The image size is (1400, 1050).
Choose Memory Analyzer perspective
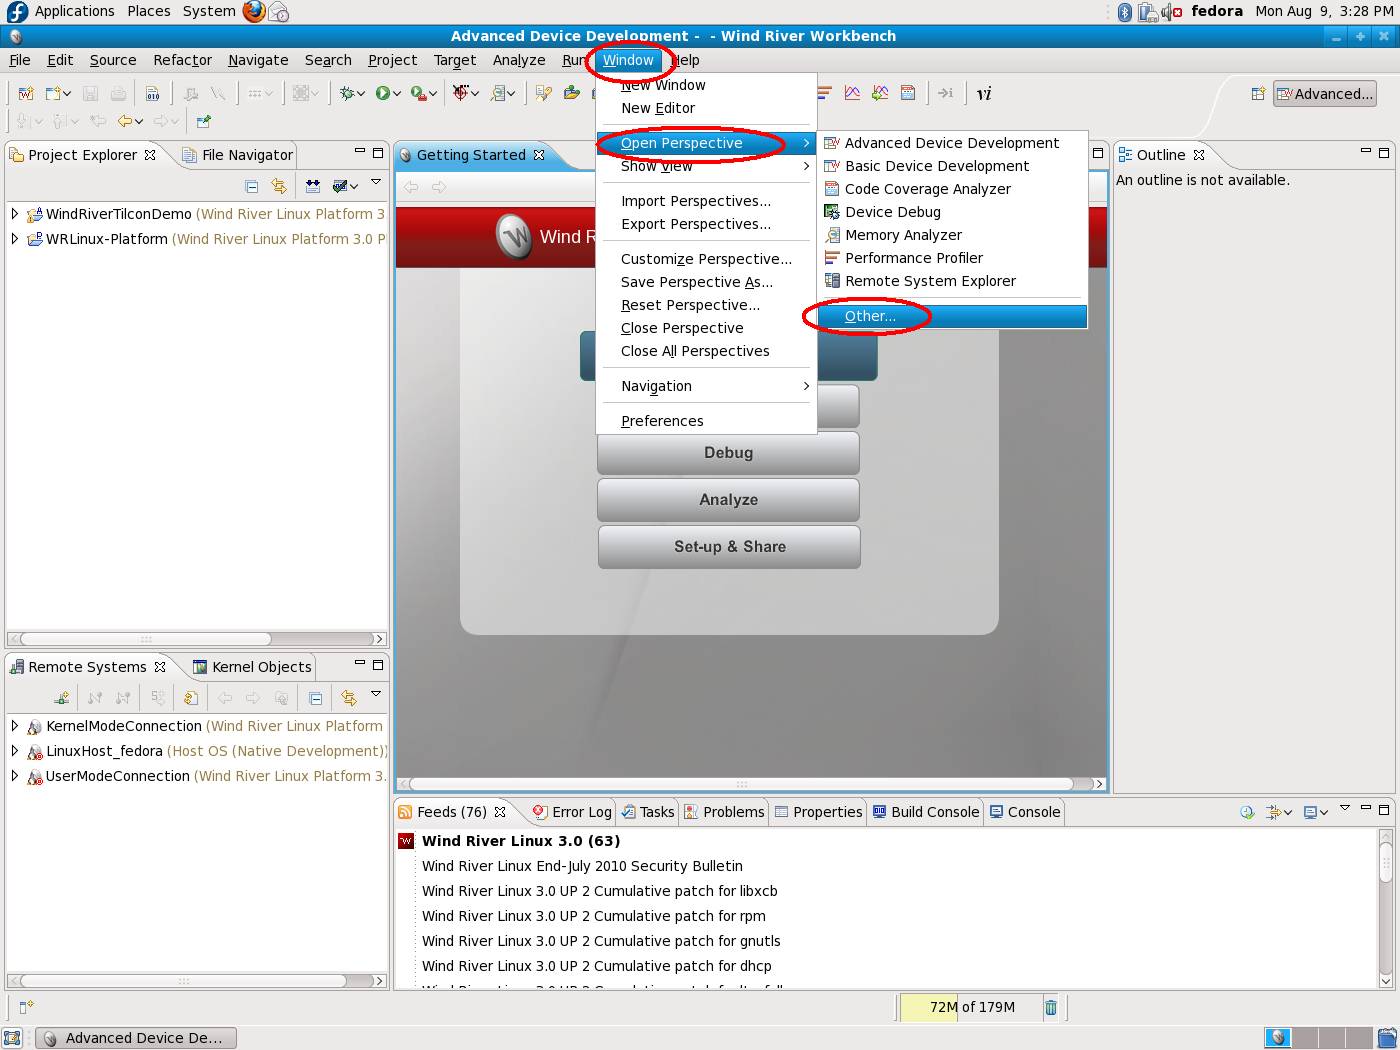pos(952,235)
